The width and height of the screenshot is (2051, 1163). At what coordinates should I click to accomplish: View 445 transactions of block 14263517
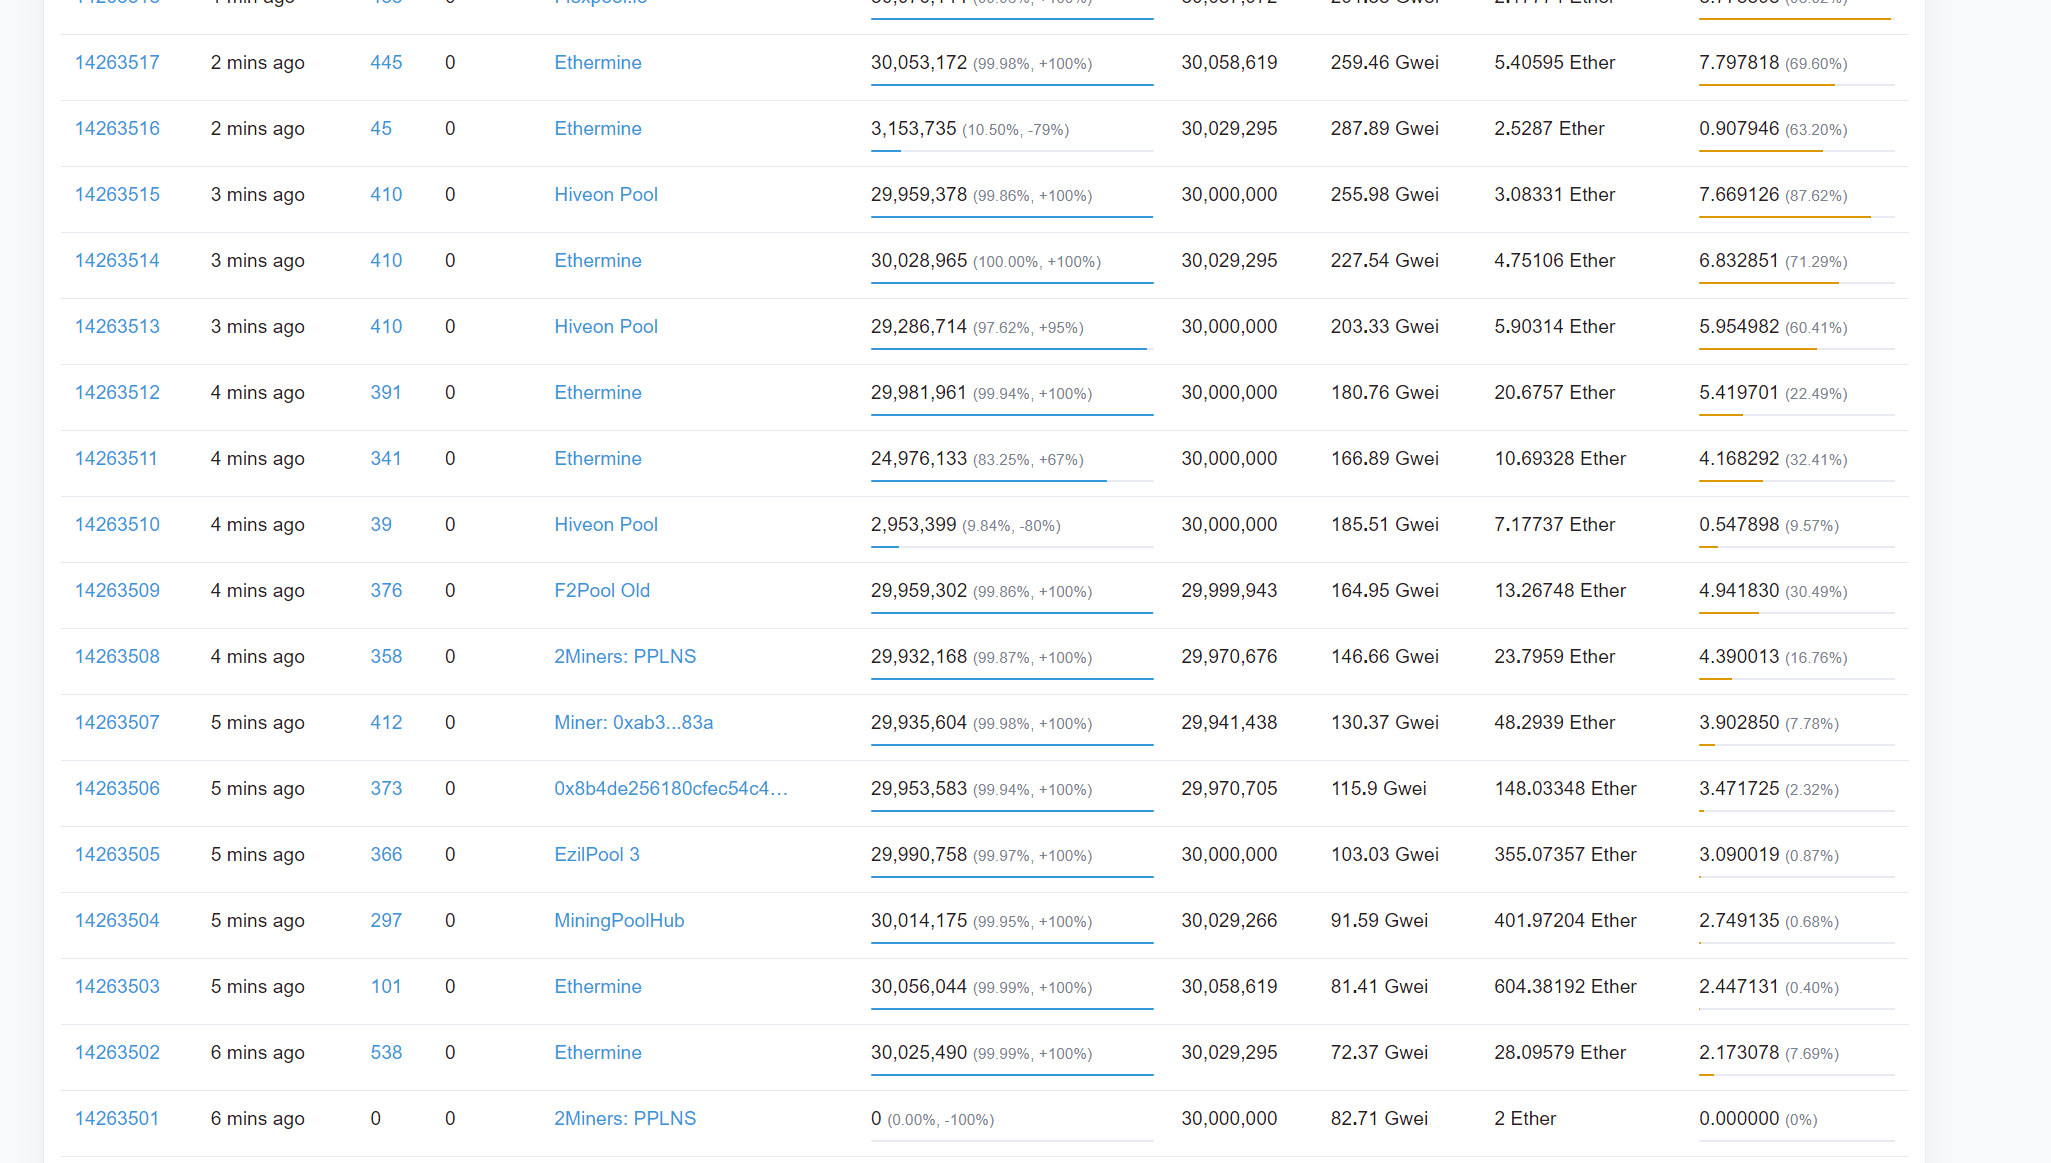click(x=386, y=63)
